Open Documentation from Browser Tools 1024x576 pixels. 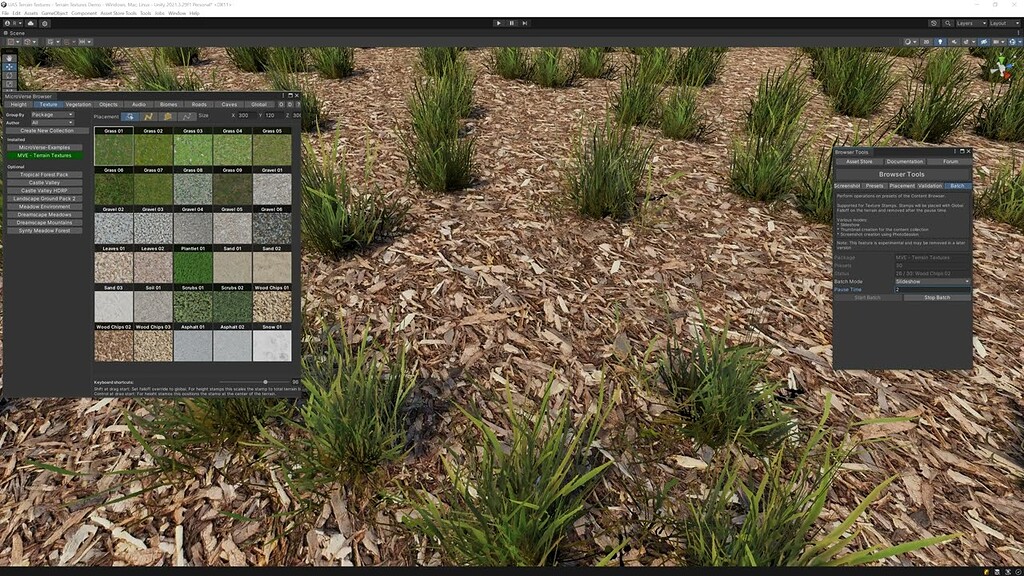click(903, 161)
